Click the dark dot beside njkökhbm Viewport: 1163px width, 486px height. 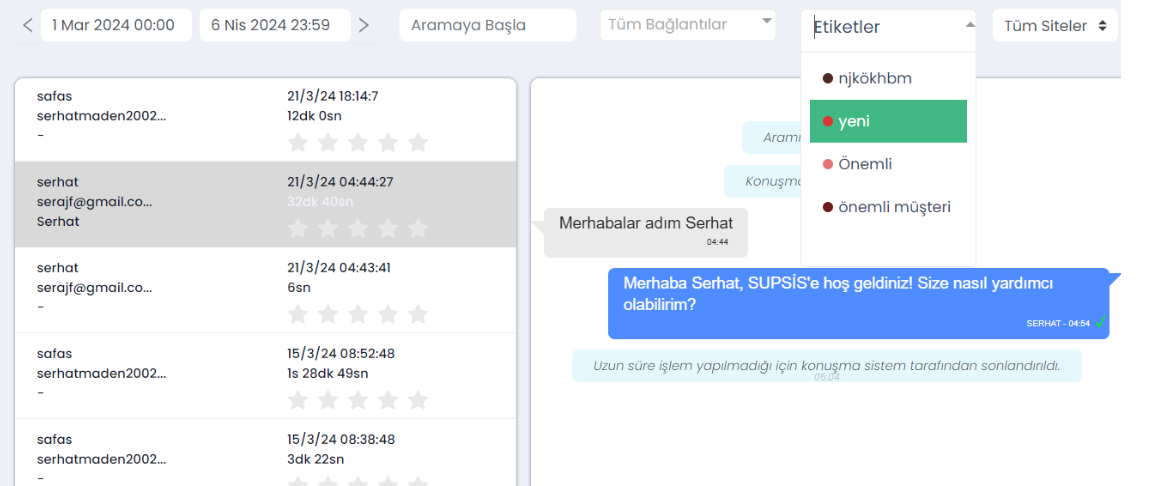pos(828,79)
